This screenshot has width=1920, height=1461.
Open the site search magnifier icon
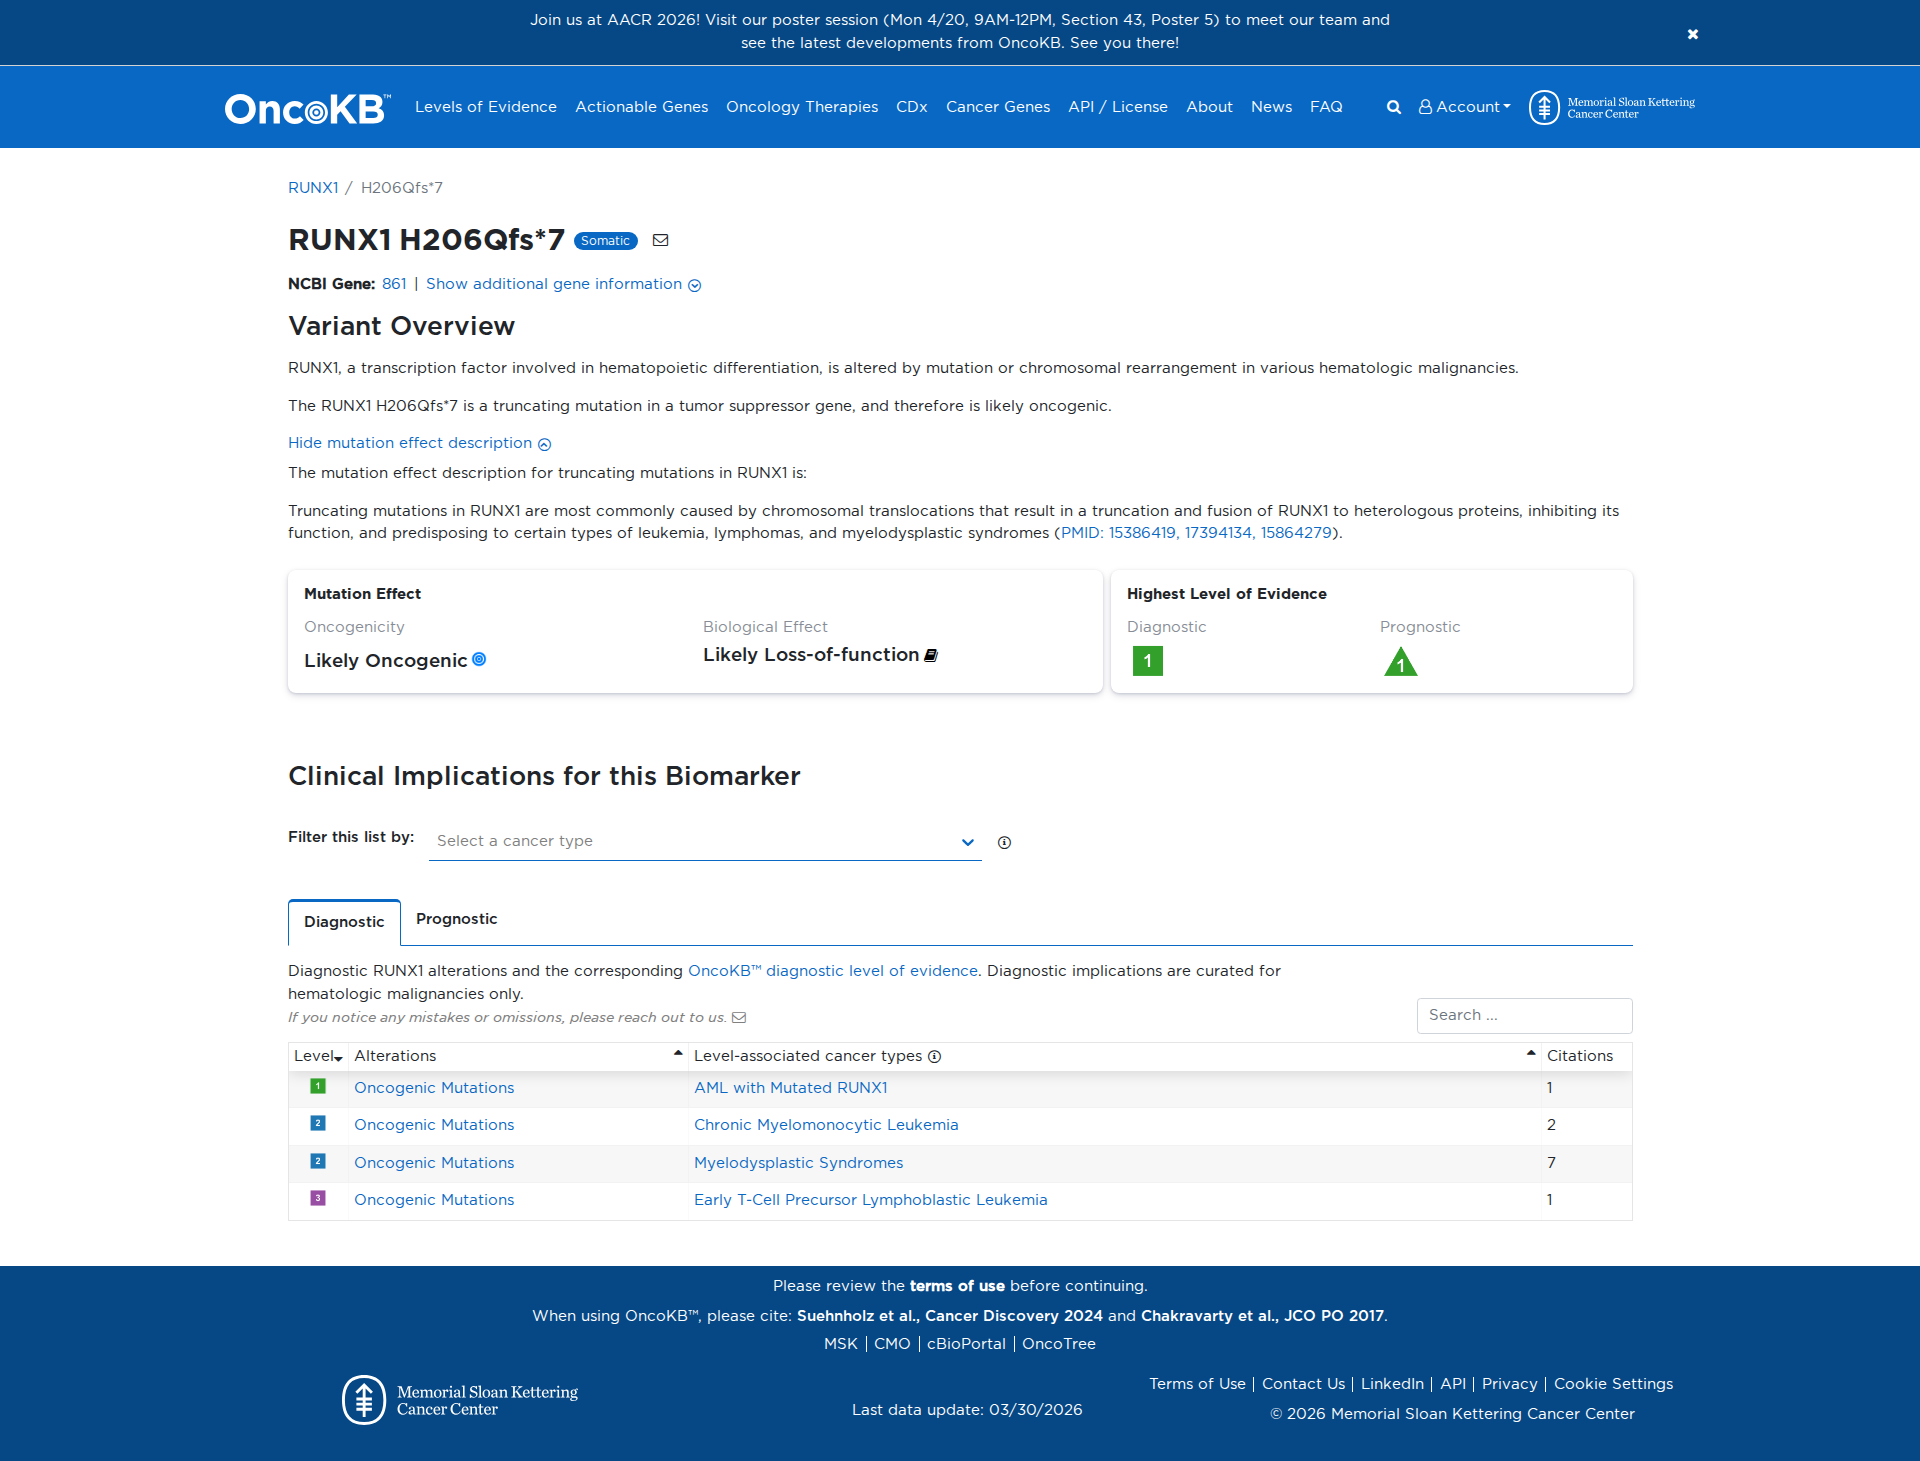tap(1393, 107)
